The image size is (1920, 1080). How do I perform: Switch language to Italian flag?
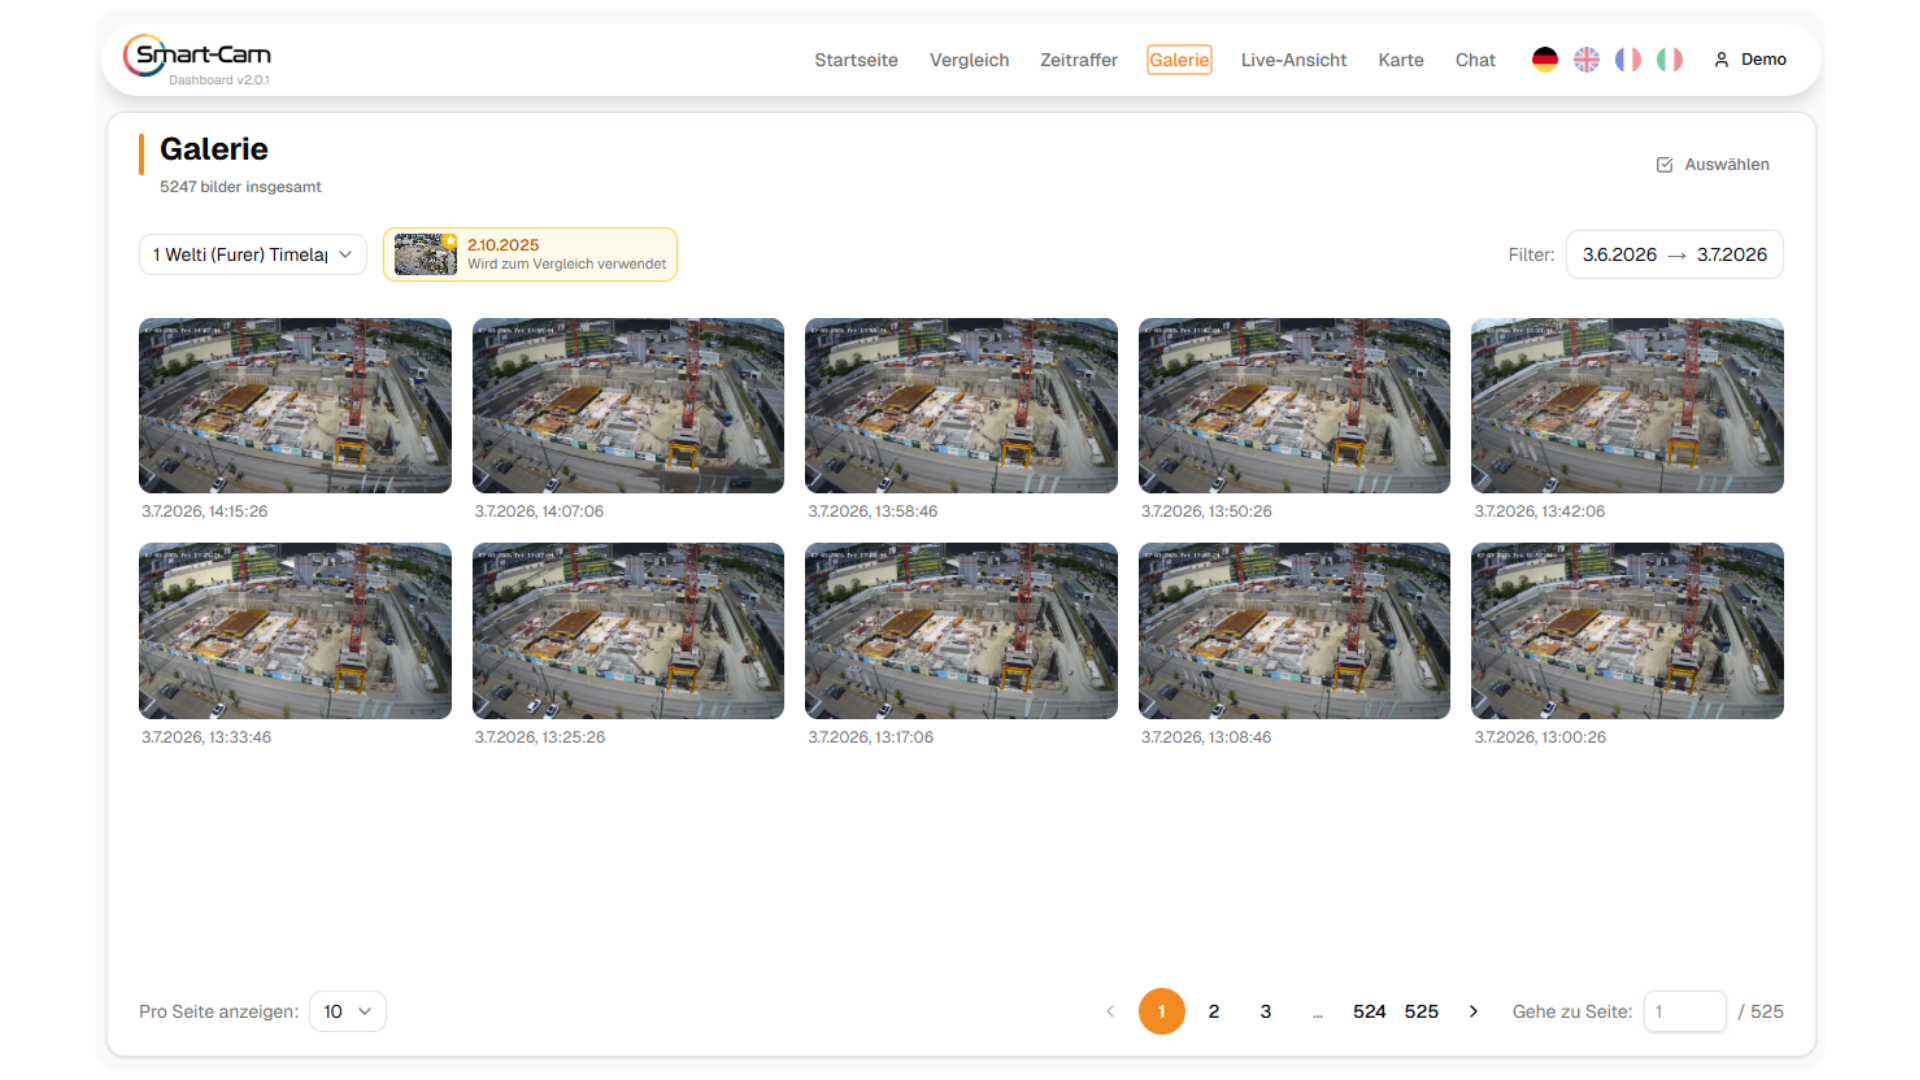point(1670,60)
